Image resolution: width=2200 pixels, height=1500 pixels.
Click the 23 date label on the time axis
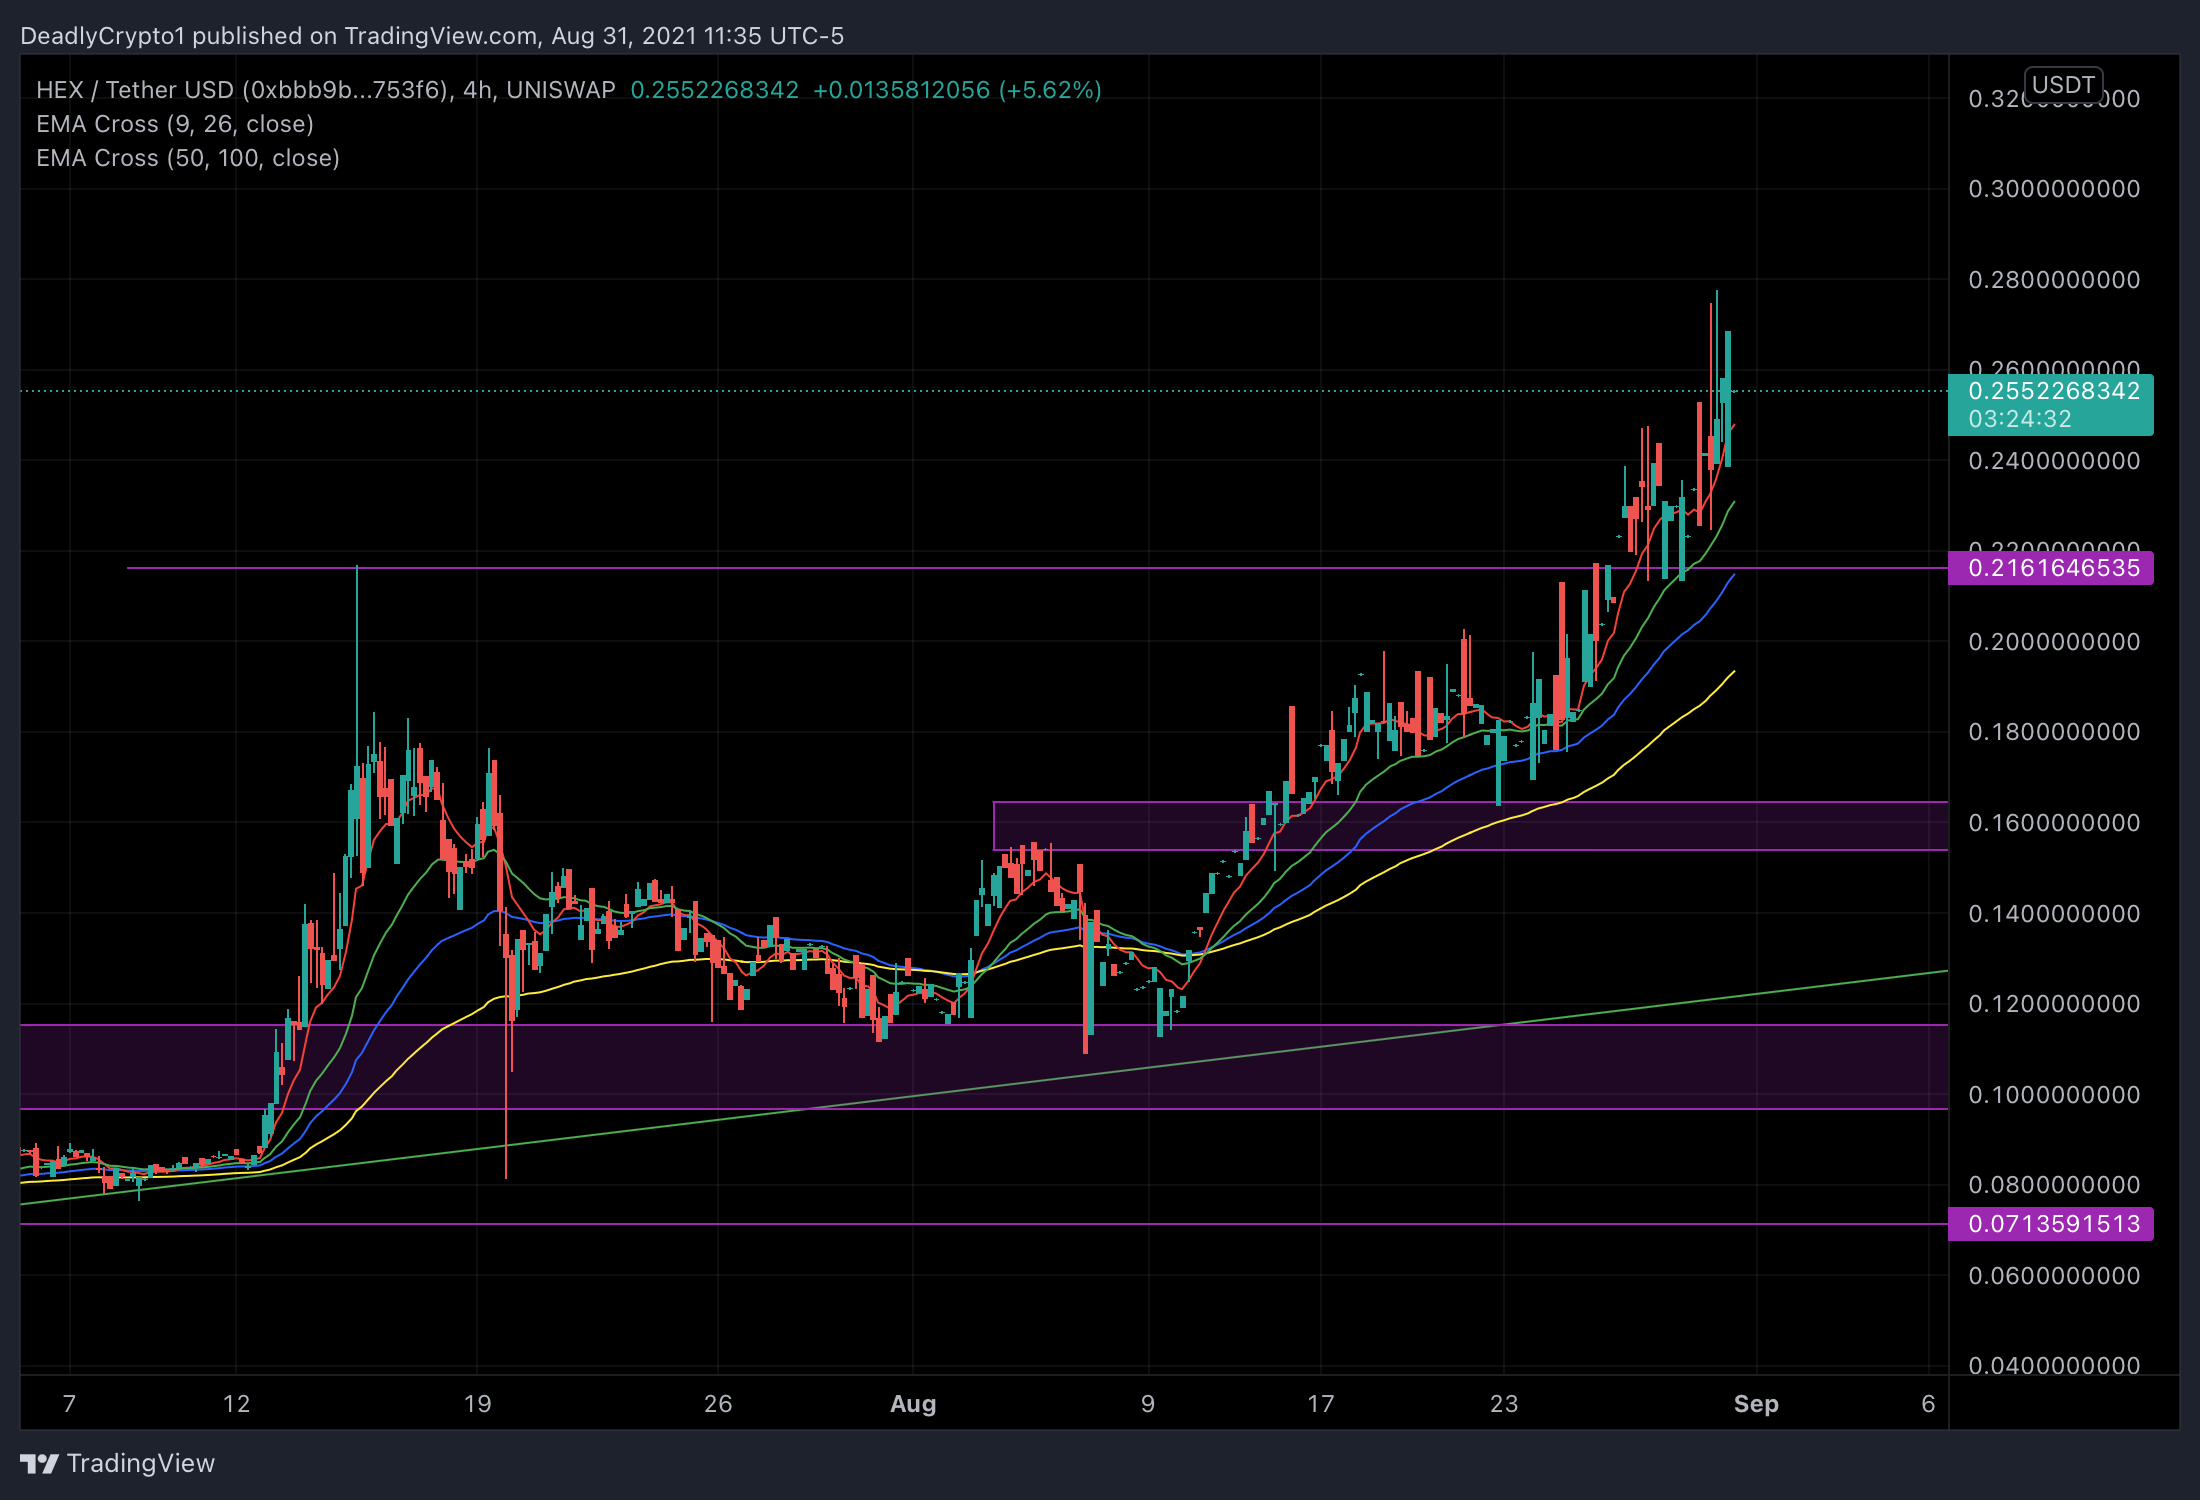pyautogui.click(x=1504, y=1404)
